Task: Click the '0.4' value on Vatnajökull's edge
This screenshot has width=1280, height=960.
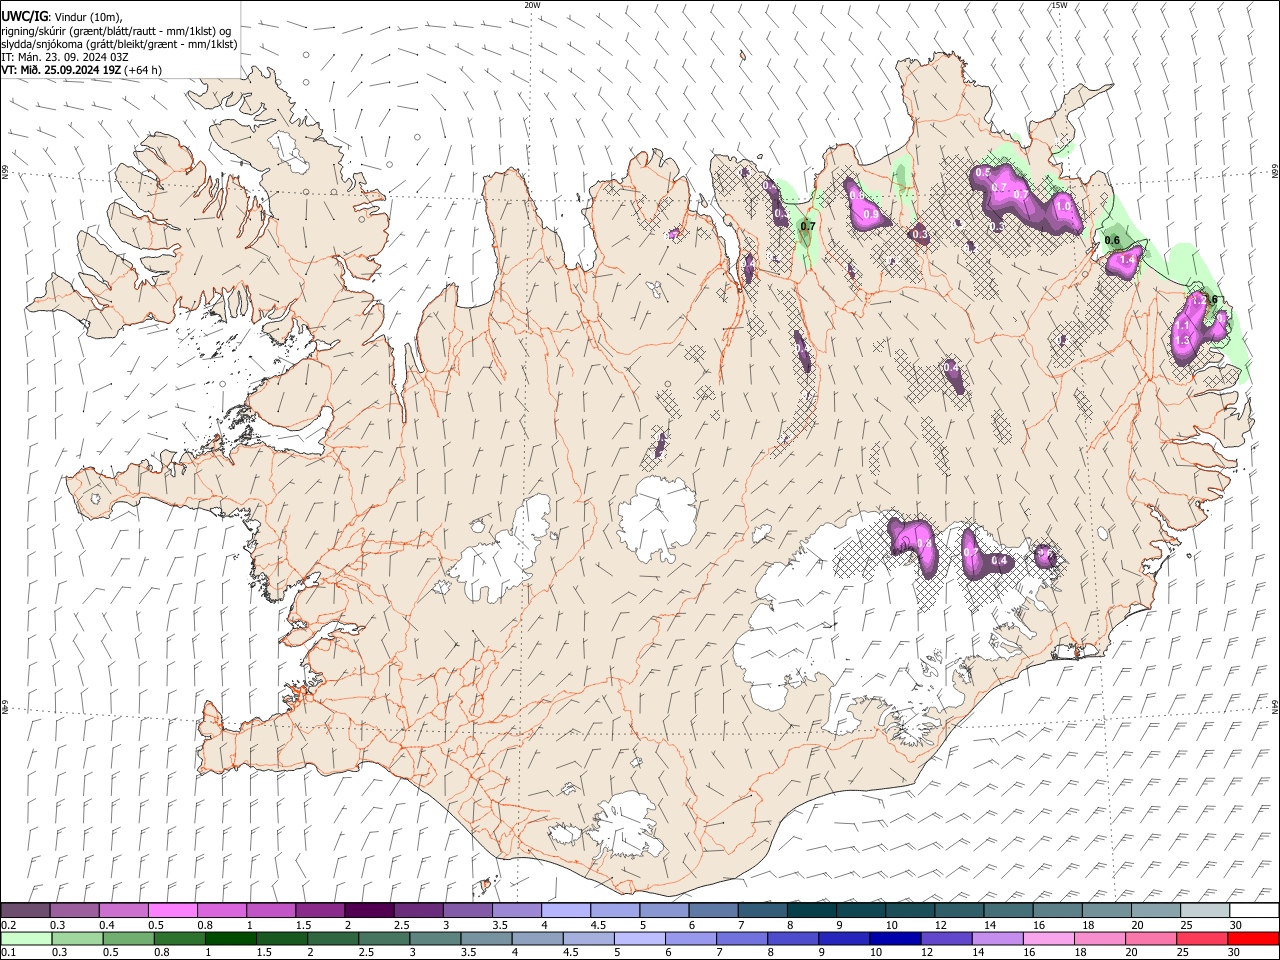Action: pos(998,561)
